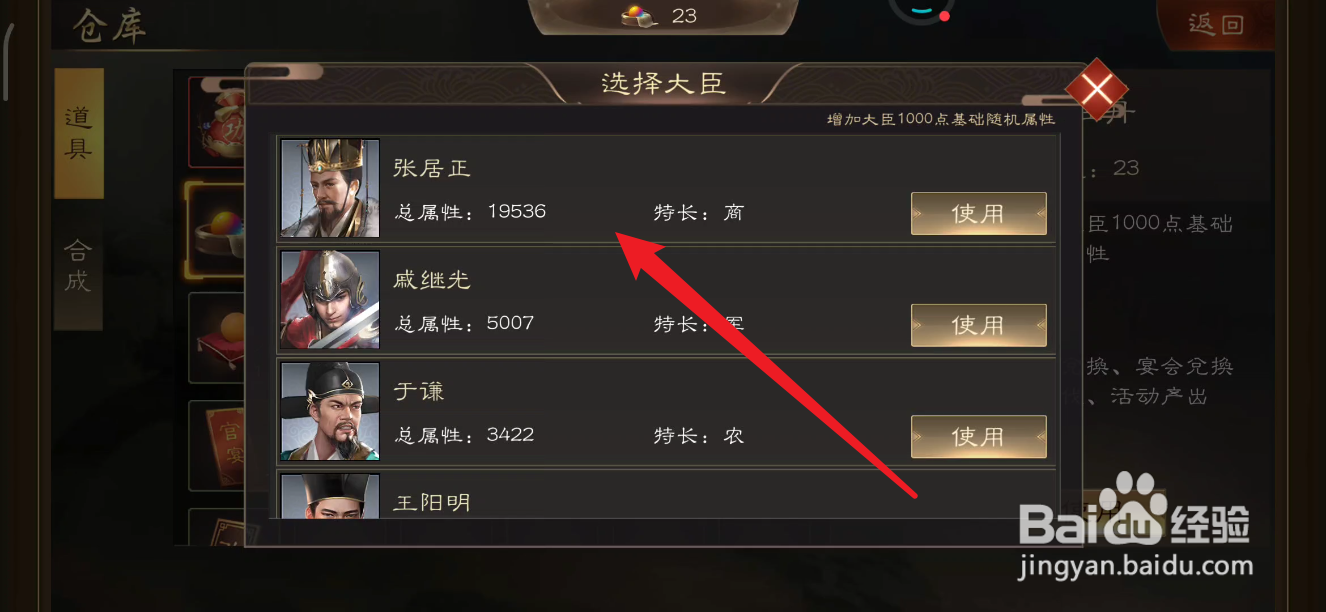The image size is (1326, 612).
Task: Switch to the 道具 tab
Action: click(x=79, y=133)
